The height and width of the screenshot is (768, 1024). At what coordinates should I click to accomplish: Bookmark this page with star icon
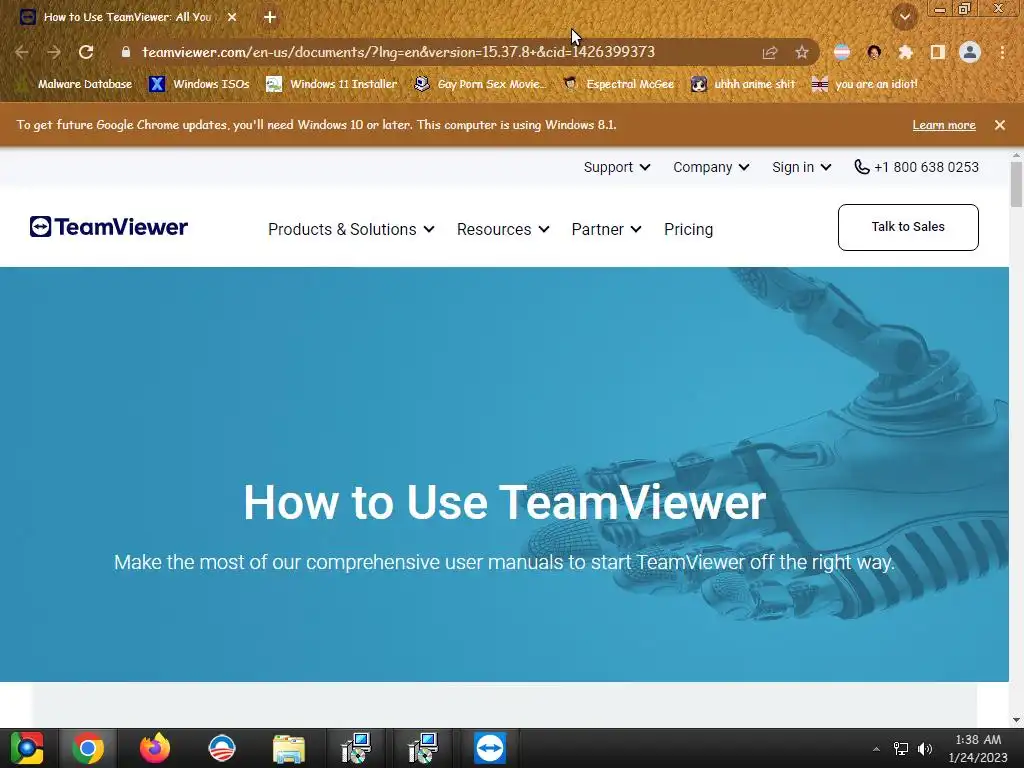(801, 52)
